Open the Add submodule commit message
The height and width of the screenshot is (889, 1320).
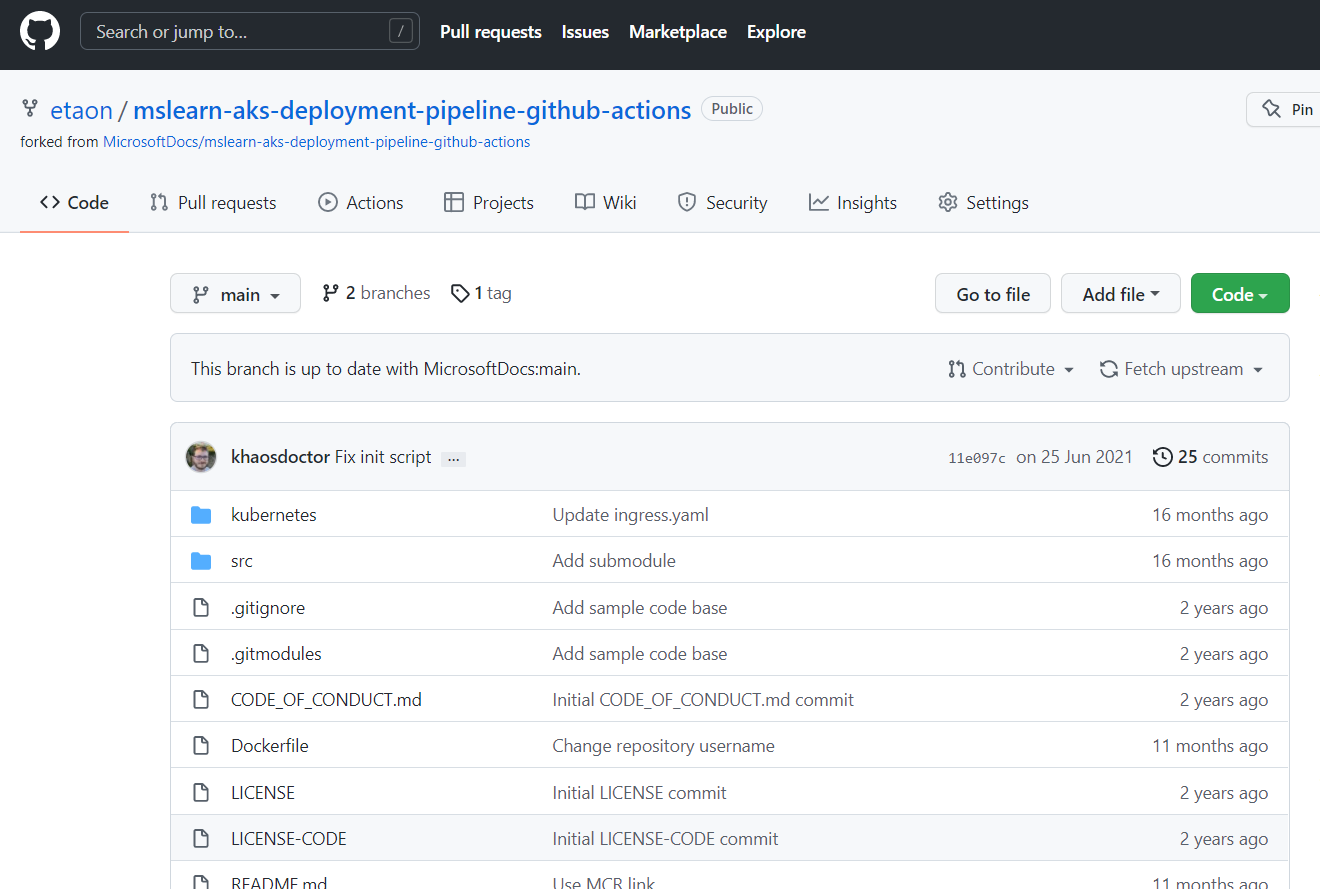tap(614, 561)
